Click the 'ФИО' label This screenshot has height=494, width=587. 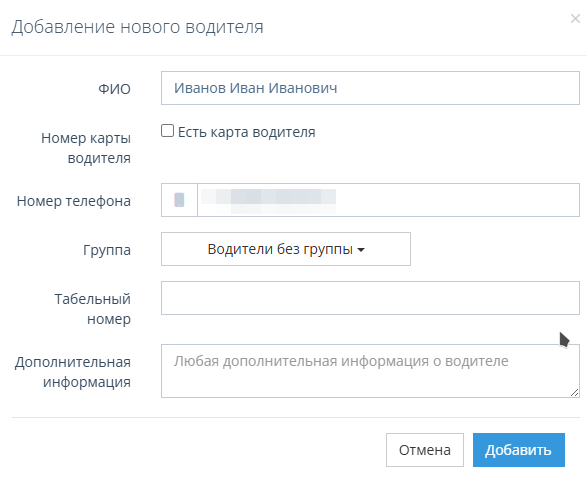click(115, 89)
